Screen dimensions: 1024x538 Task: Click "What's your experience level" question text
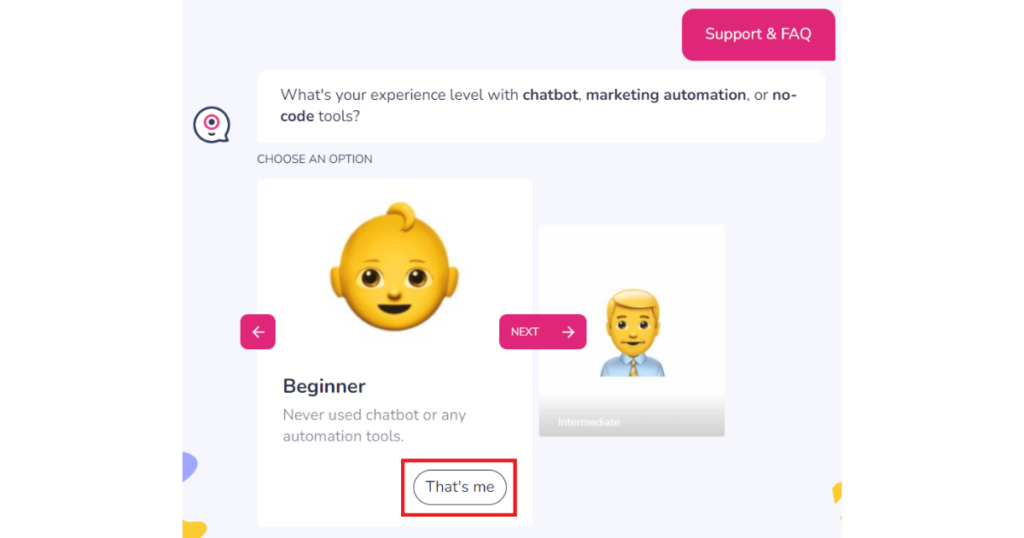[400, 95]
